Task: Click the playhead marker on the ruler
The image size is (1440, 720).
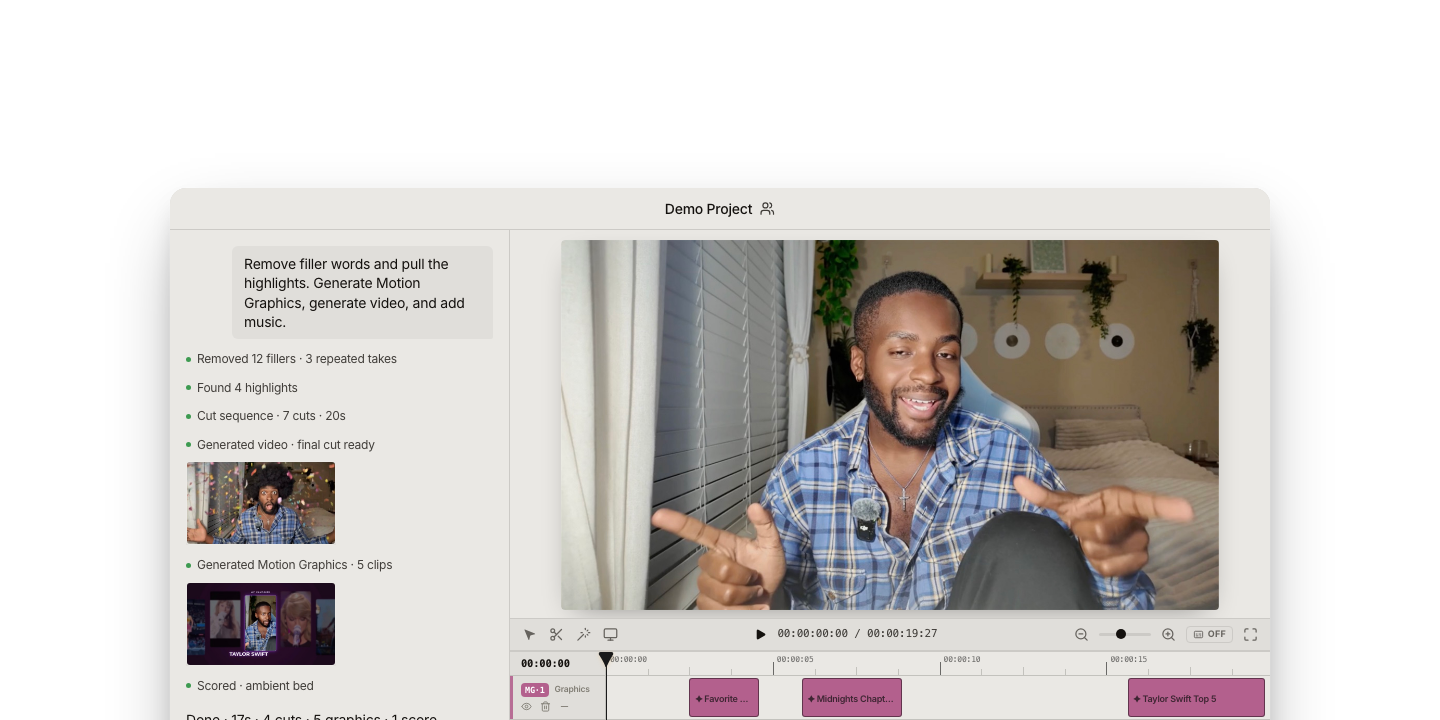Action: pos(606,659)
